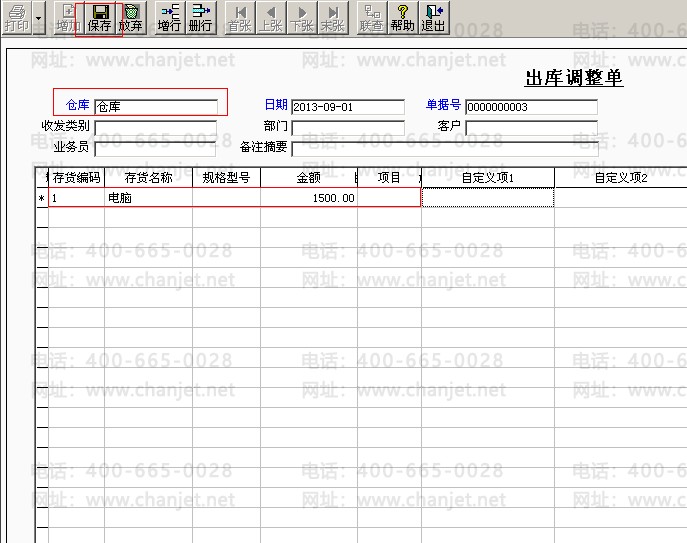
Task: Go to next record with 下张
Action: point(302,18)
